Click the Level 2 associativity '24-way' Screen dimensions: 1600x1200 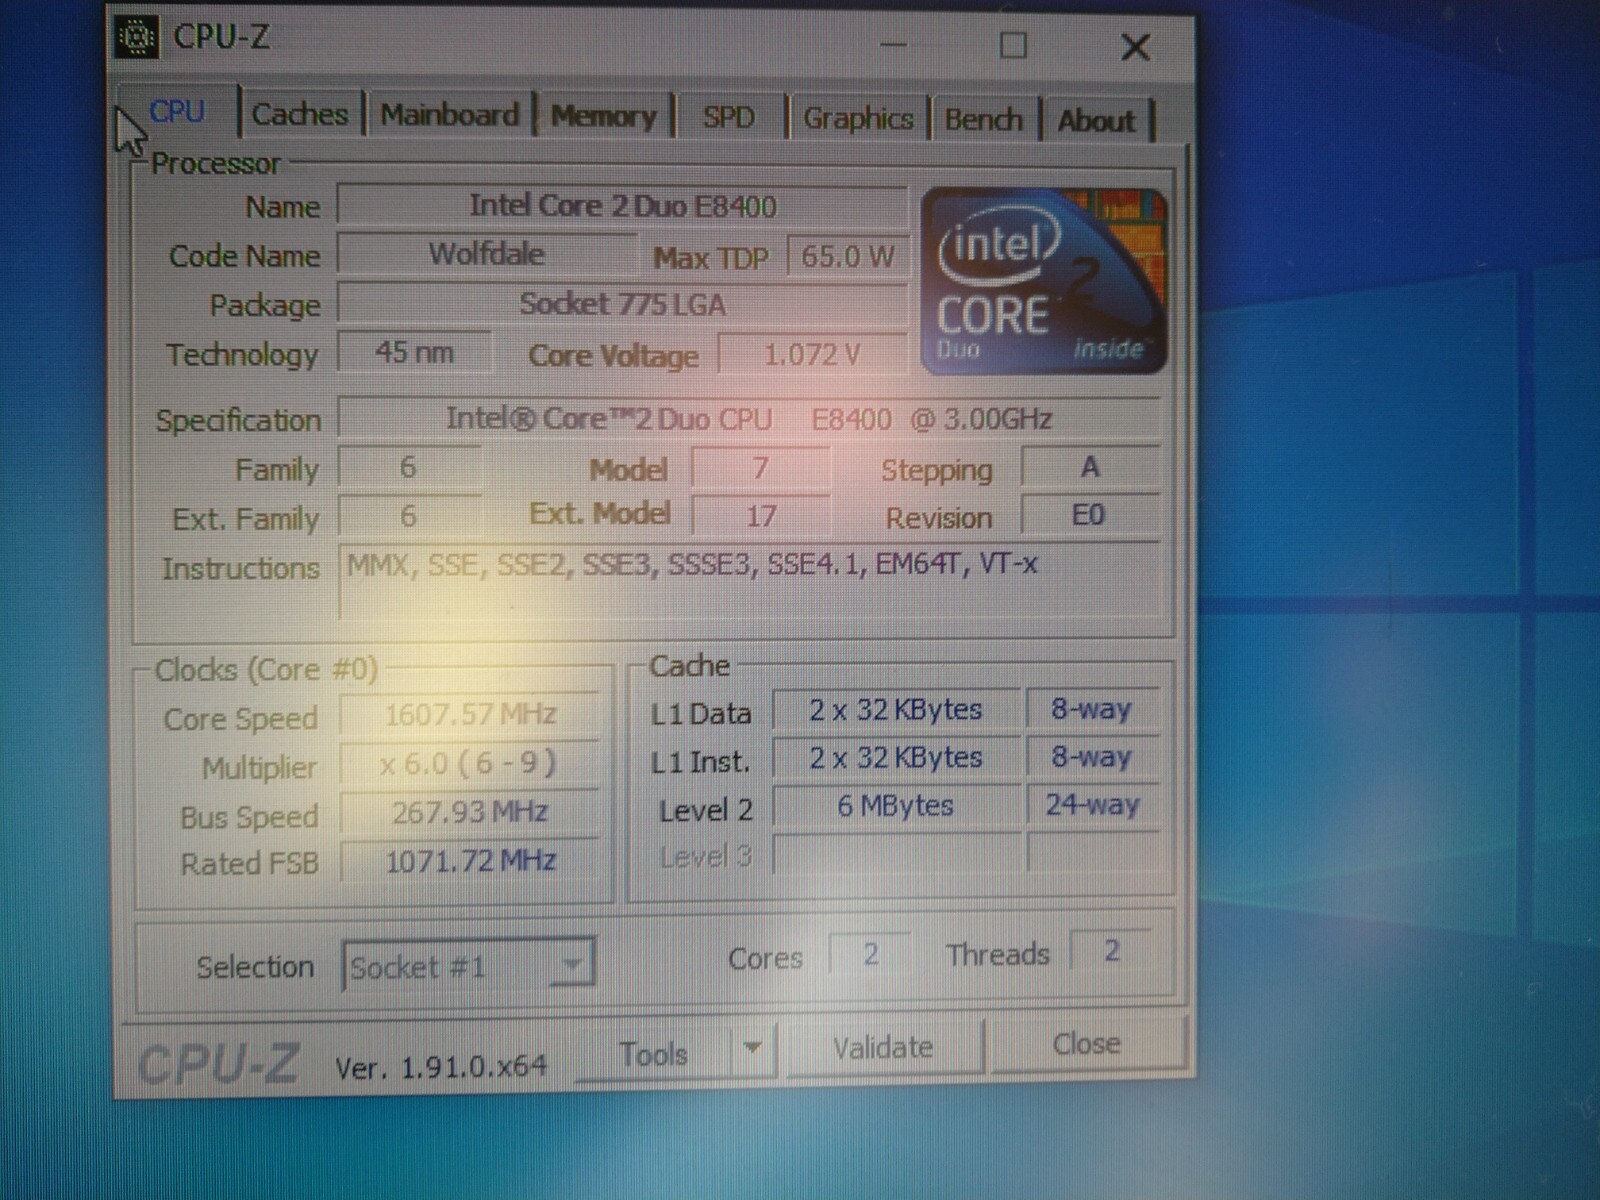tap(1092, 805)
